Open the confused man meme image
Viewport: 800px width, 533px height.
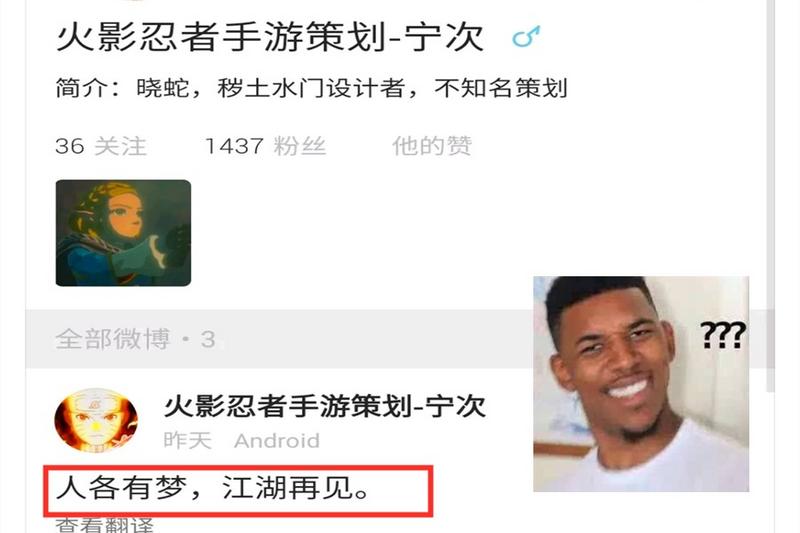pyautogui.click(x=641, y=384)
